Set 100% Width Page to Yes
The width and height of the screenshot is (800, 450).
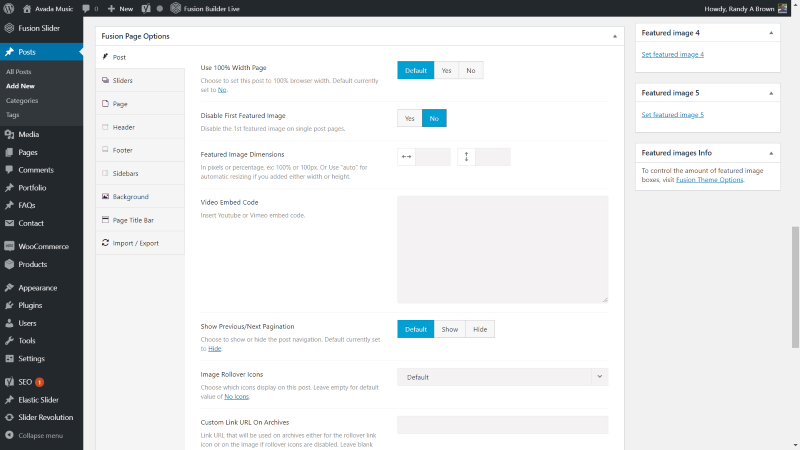446,70
